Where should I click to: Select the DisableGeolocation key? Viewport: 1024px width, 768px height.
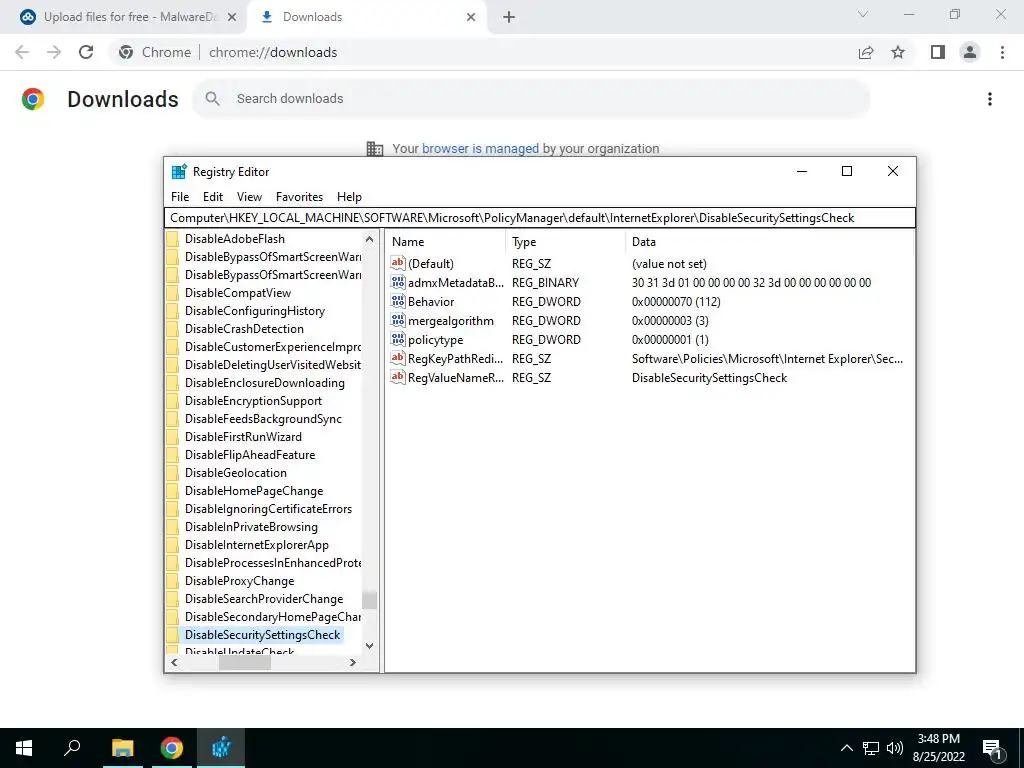click(236, 473)
